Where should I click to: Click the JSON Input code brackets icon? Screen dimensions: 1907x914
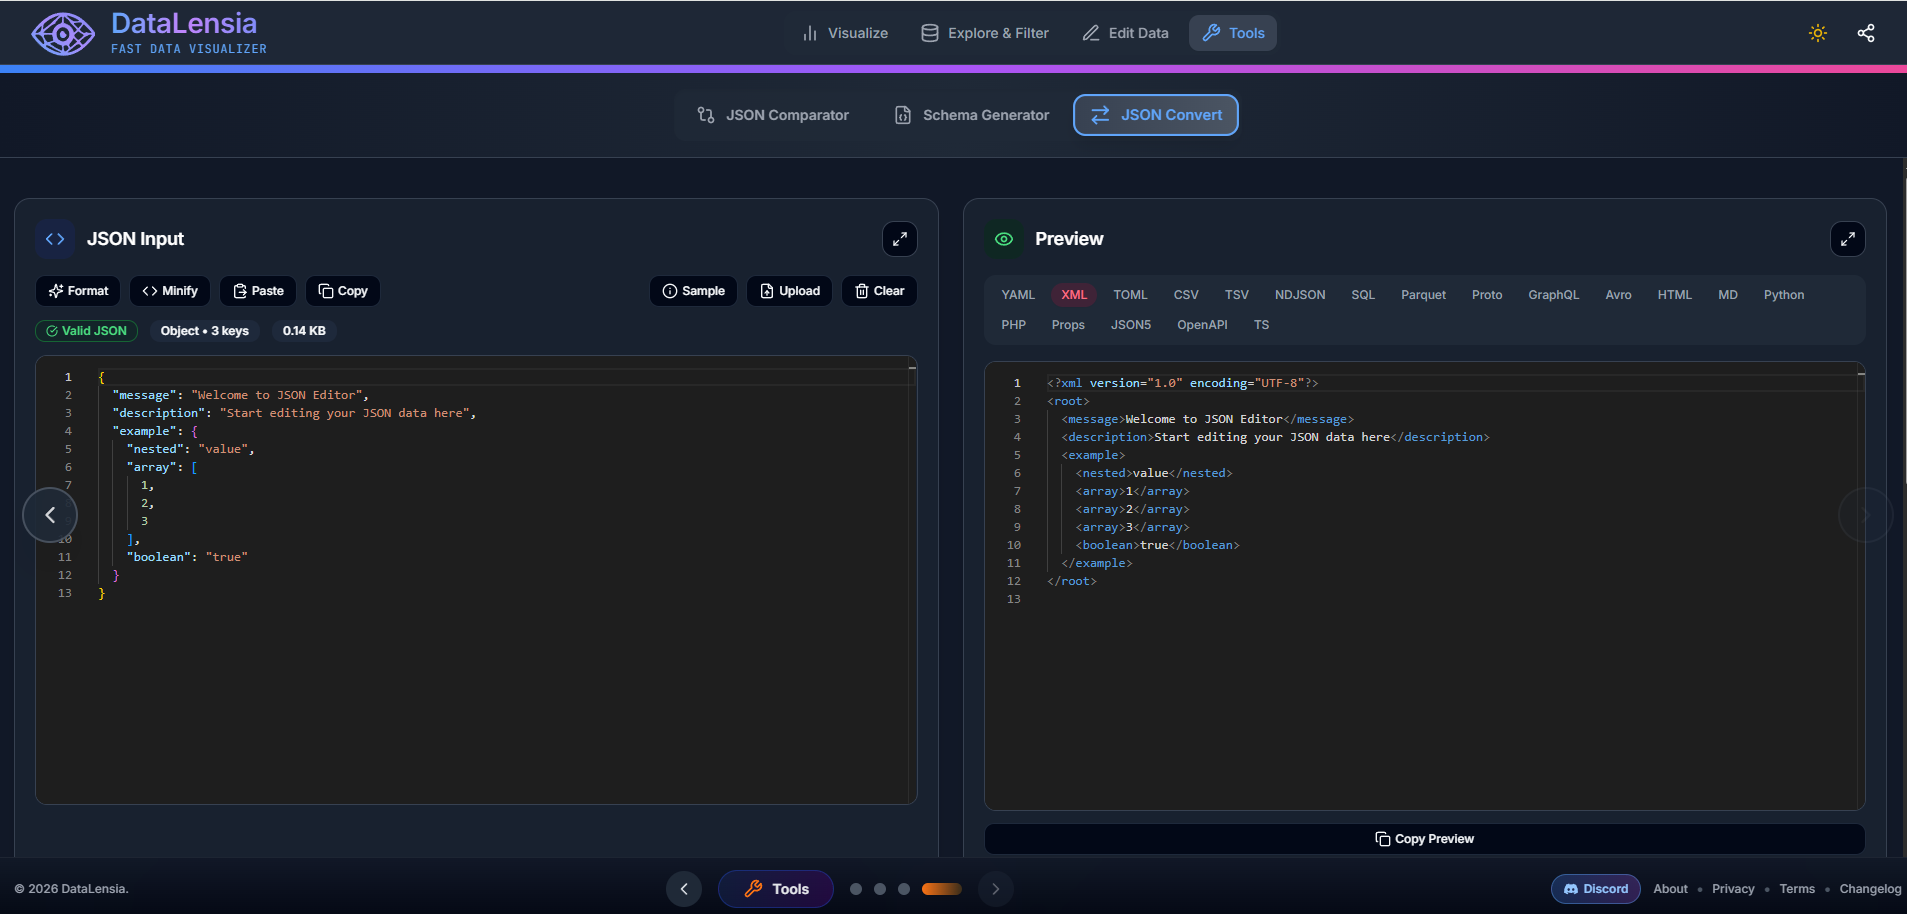[55, 239]
